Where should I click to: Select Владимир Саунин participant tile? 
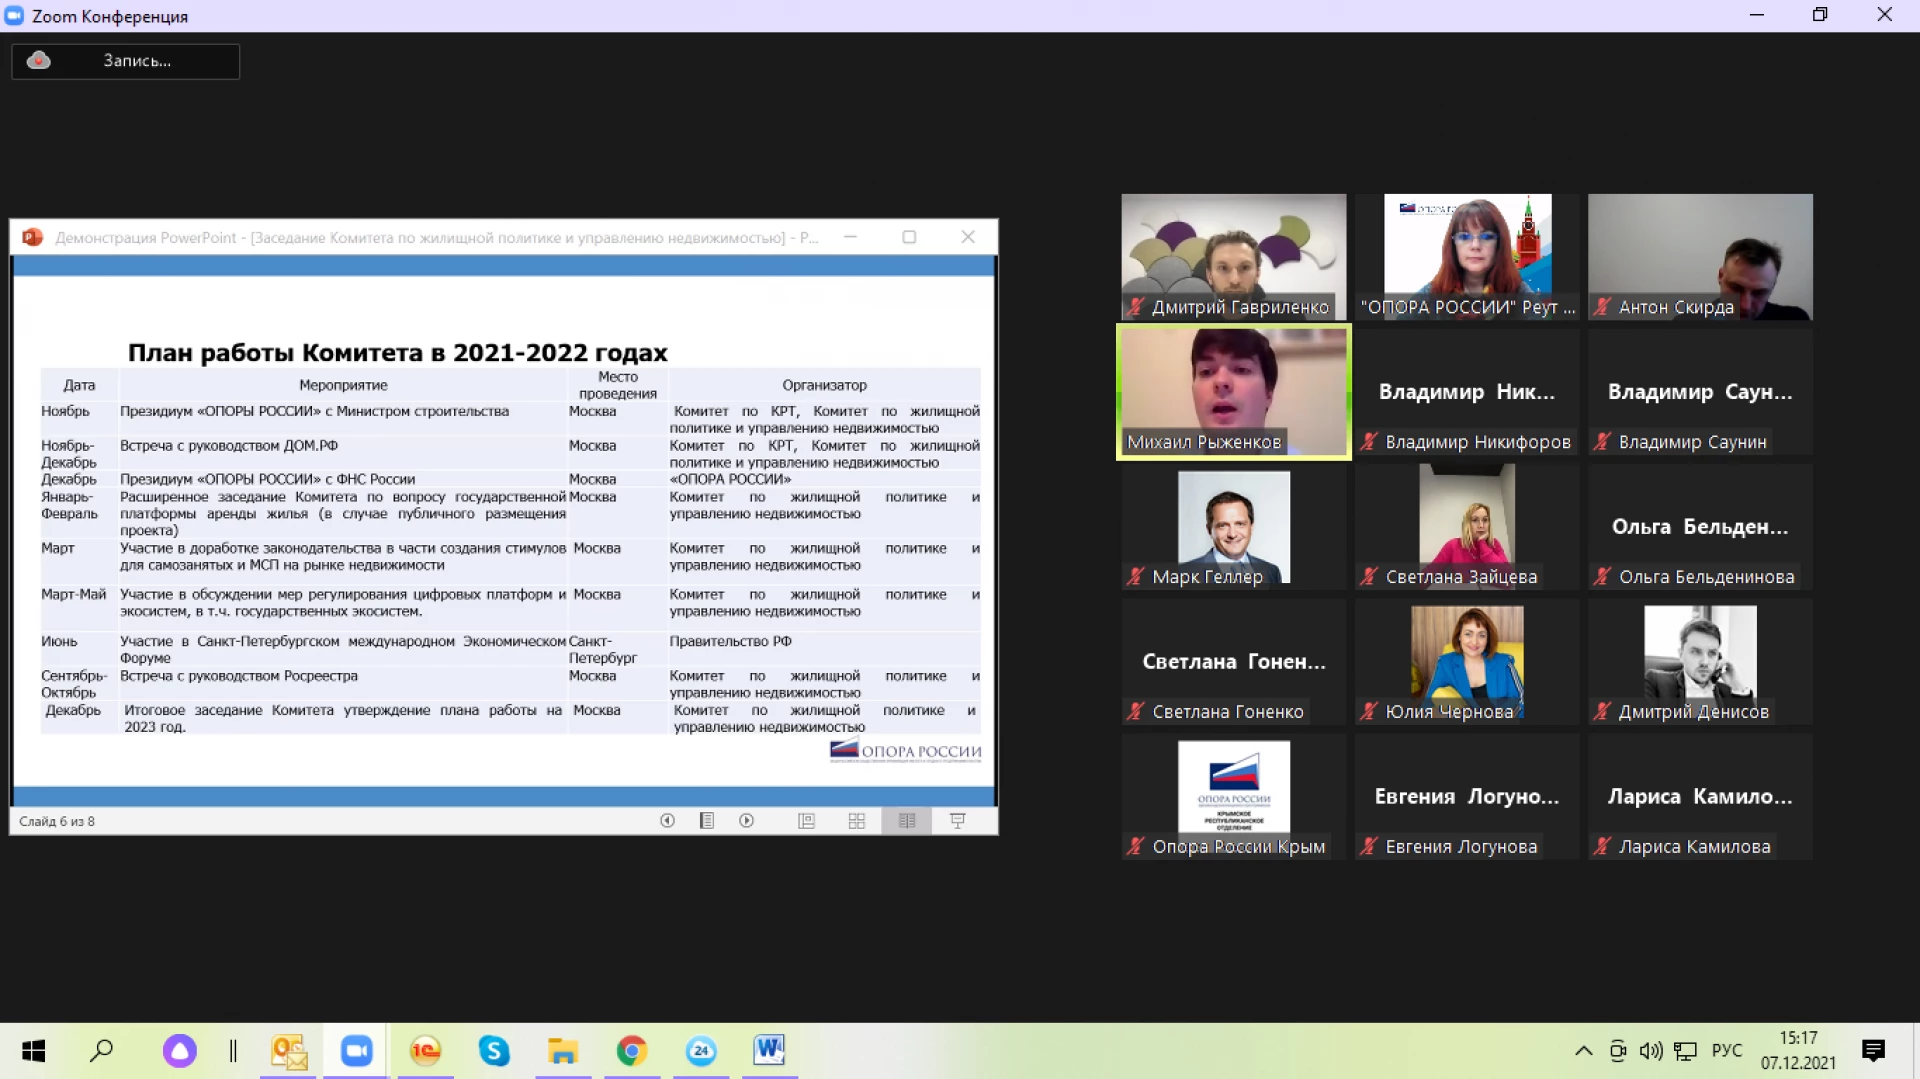(1700, 392)
